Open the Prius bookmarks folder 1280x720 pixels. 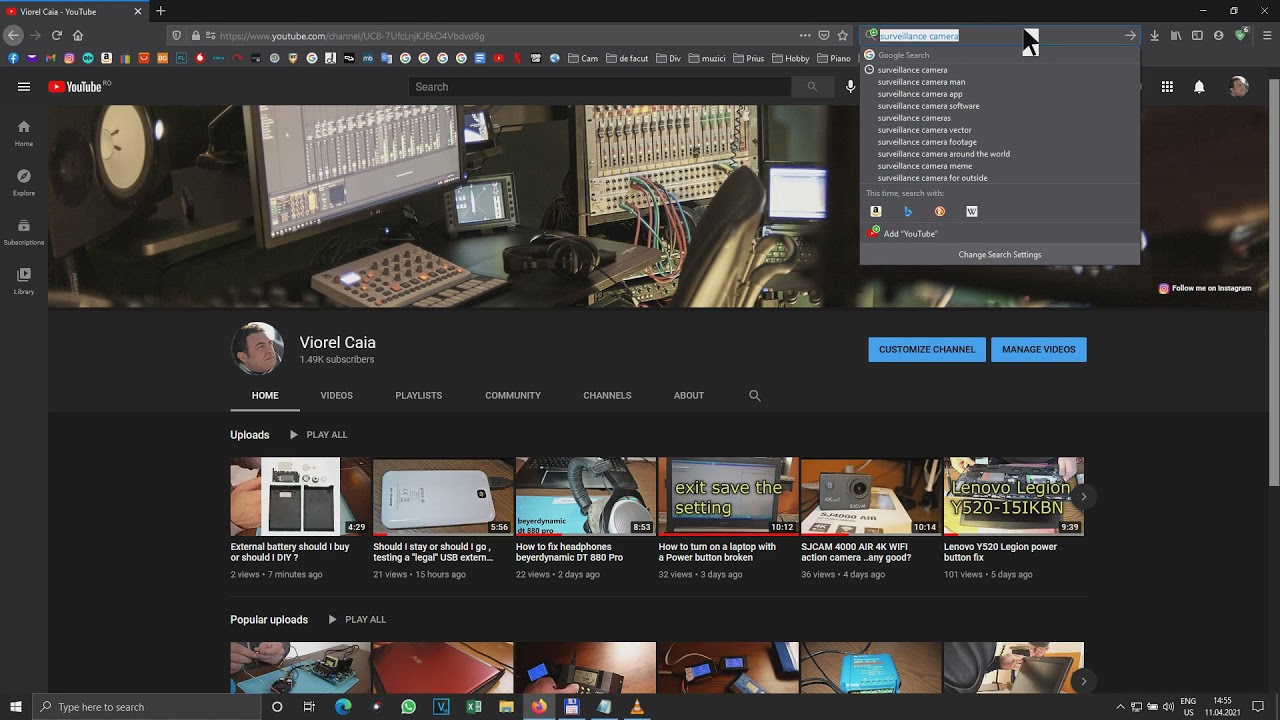748,58
